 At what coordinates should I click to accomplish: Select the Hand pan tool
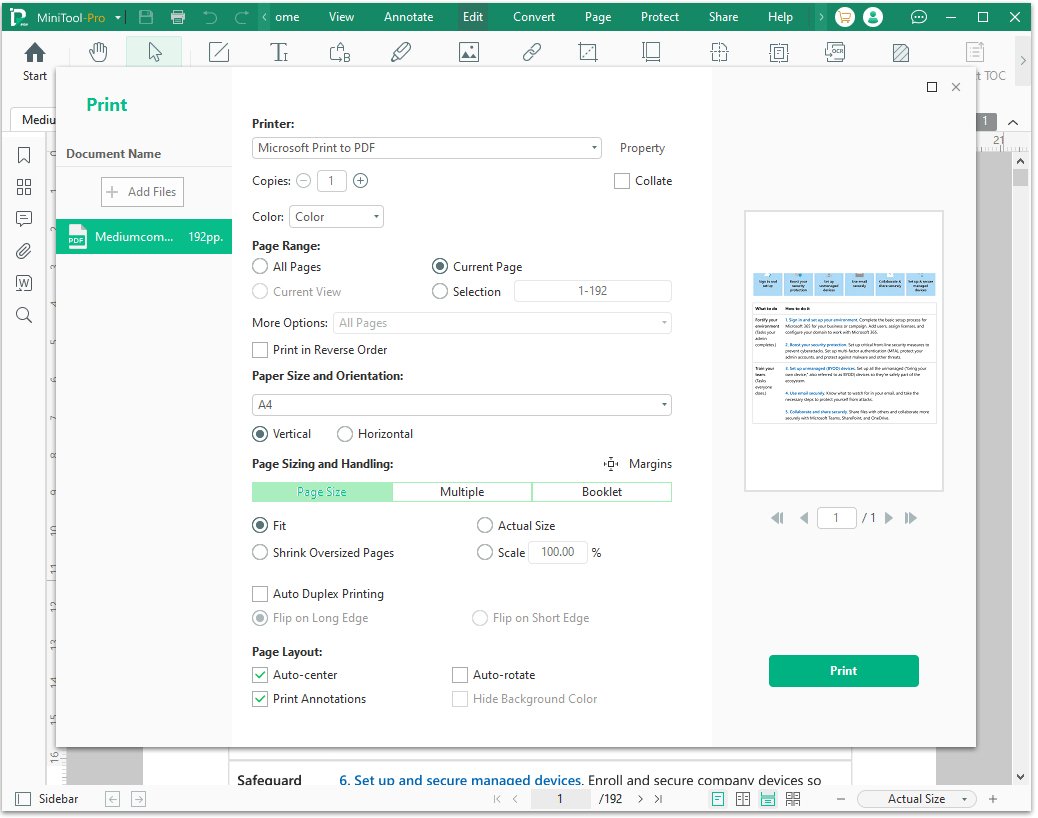[98, 52]
